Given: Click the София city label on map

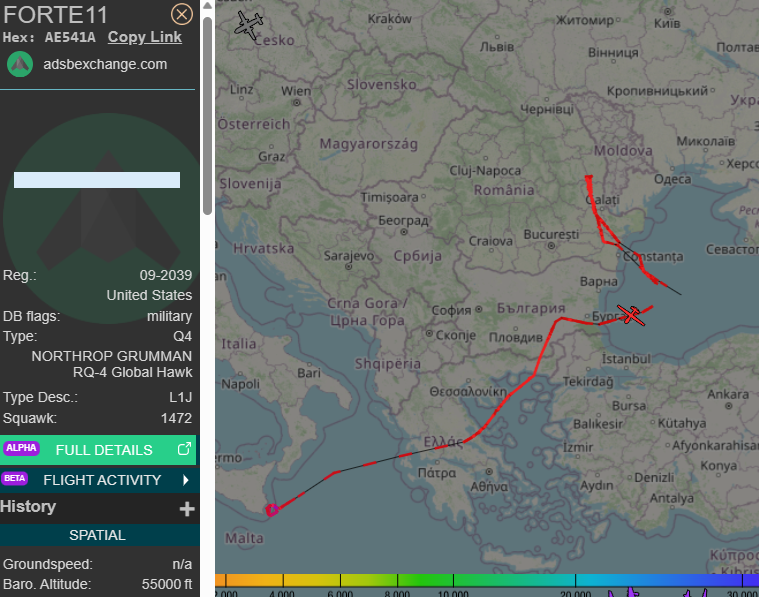Looking at the screenshot, I should point(451,310).
